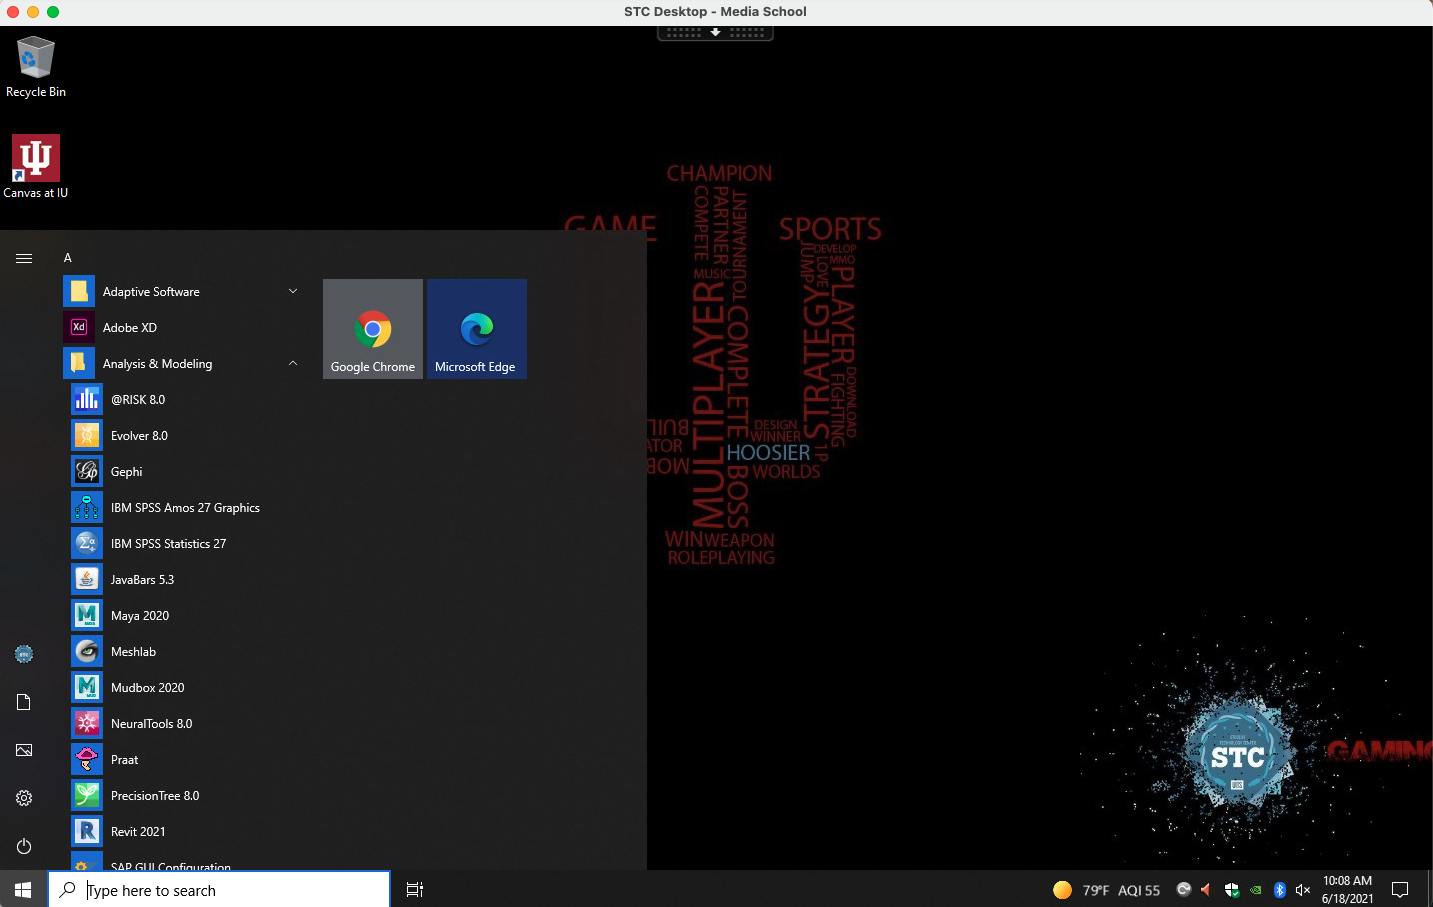Launch Microsoft Edge tile
1433x907 pixels.
476,329
